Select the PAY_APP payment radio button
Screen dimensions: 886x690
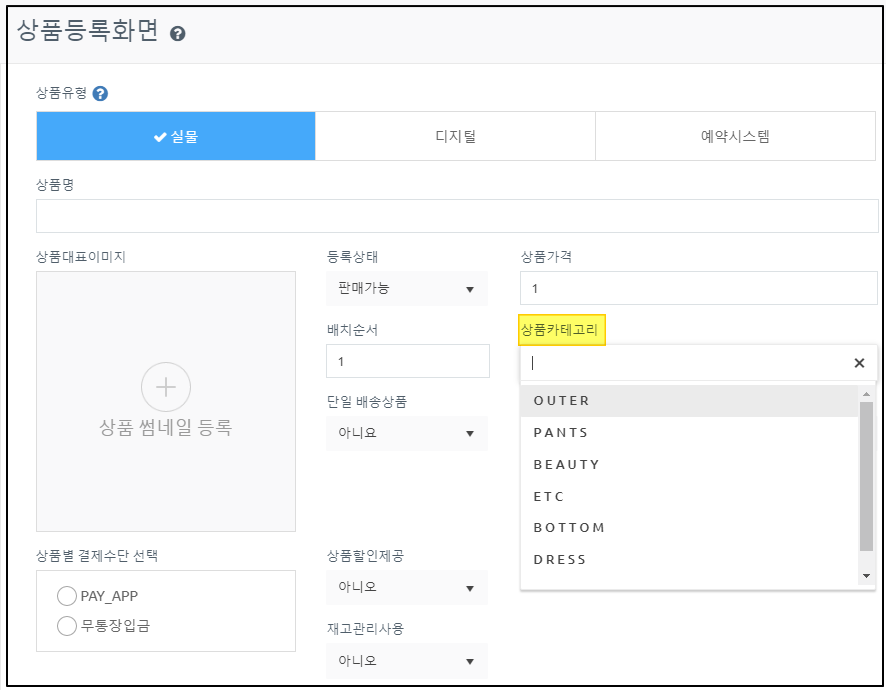pos(67,596)
